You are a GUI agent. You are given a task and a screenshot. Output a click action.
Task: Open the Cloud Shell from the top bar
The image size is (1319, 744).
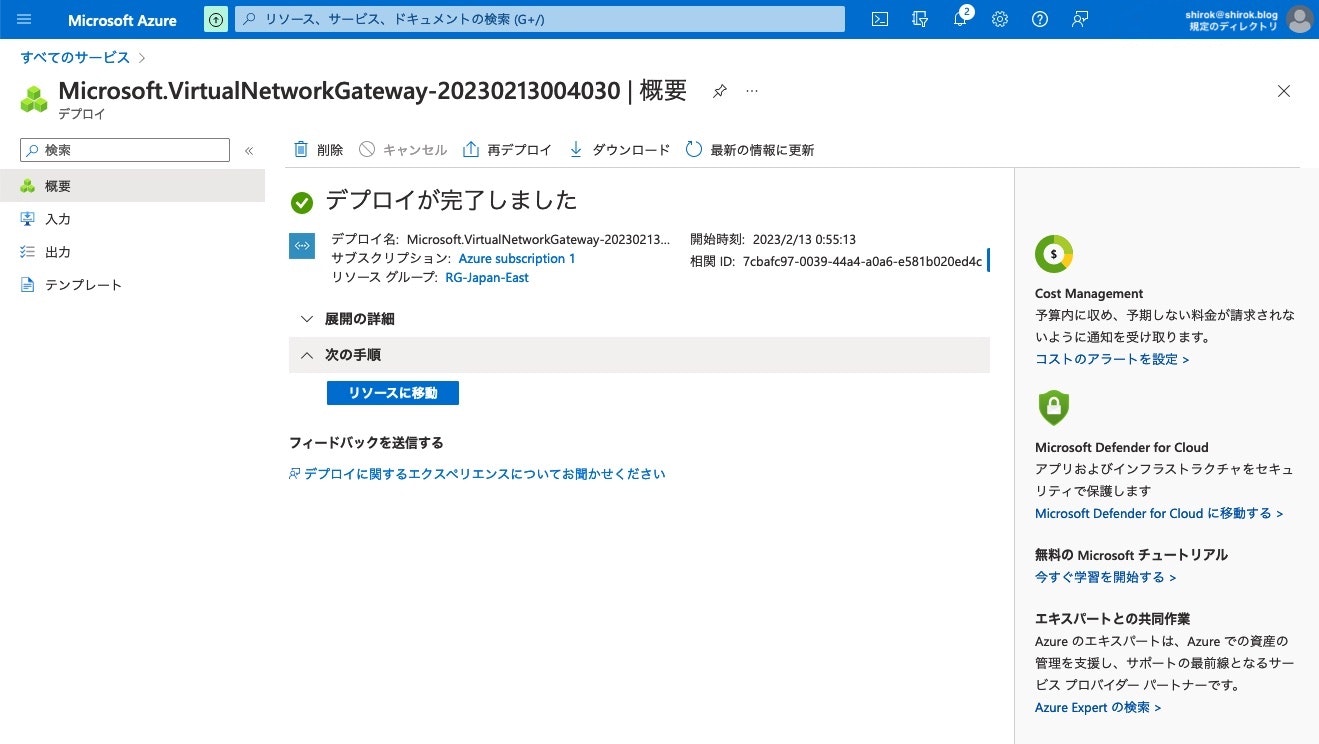click(x=879, y=19)
